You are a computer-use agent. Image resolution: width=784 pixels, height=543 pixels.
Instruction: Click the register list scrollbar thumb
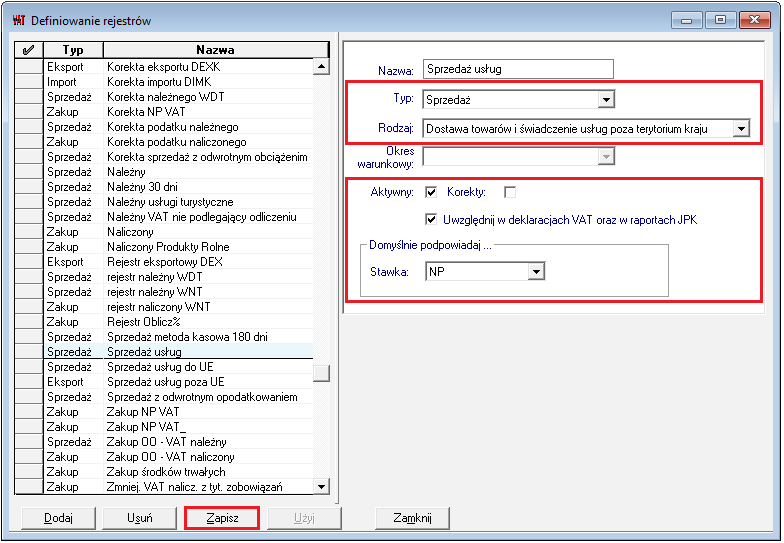click(x=321, y=373)
